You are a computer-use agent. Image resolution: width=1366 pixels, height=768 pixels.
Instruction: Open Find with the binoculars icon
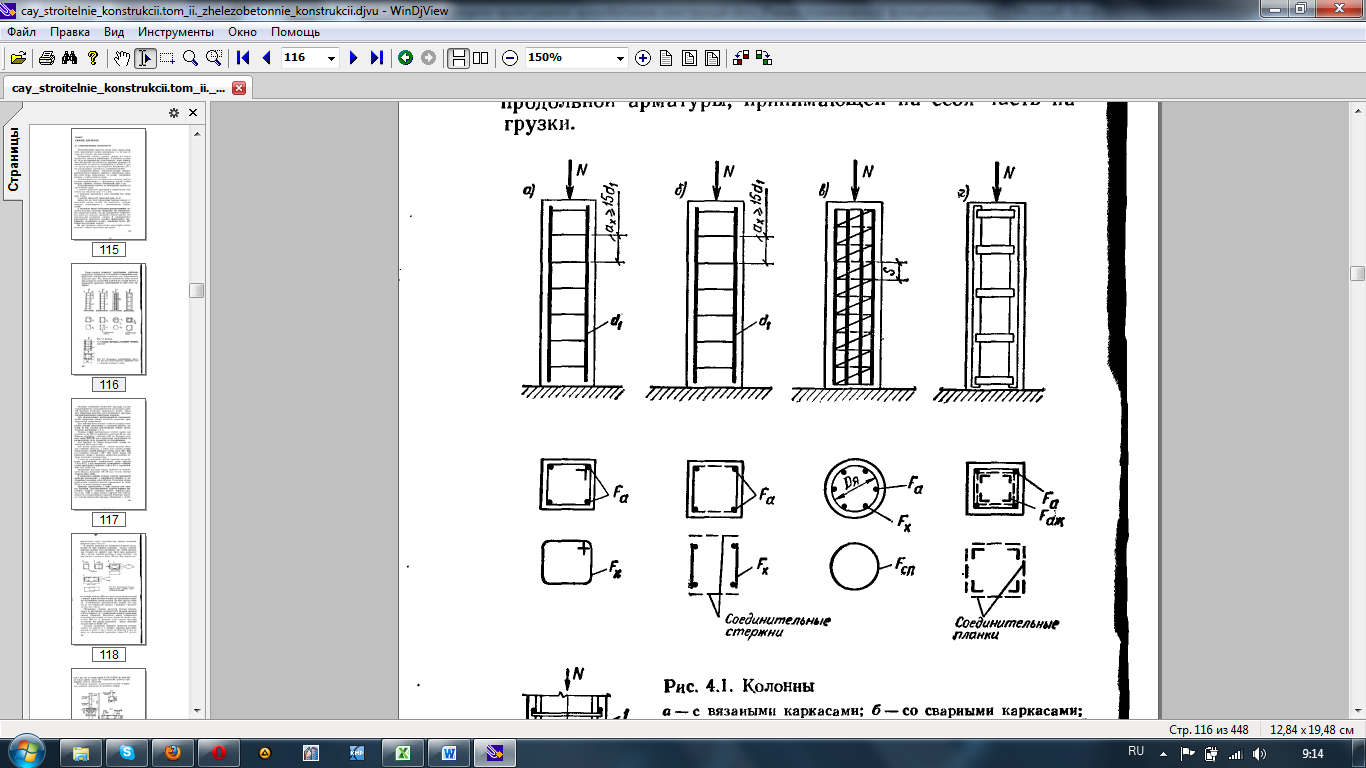[x=70, y=58]
